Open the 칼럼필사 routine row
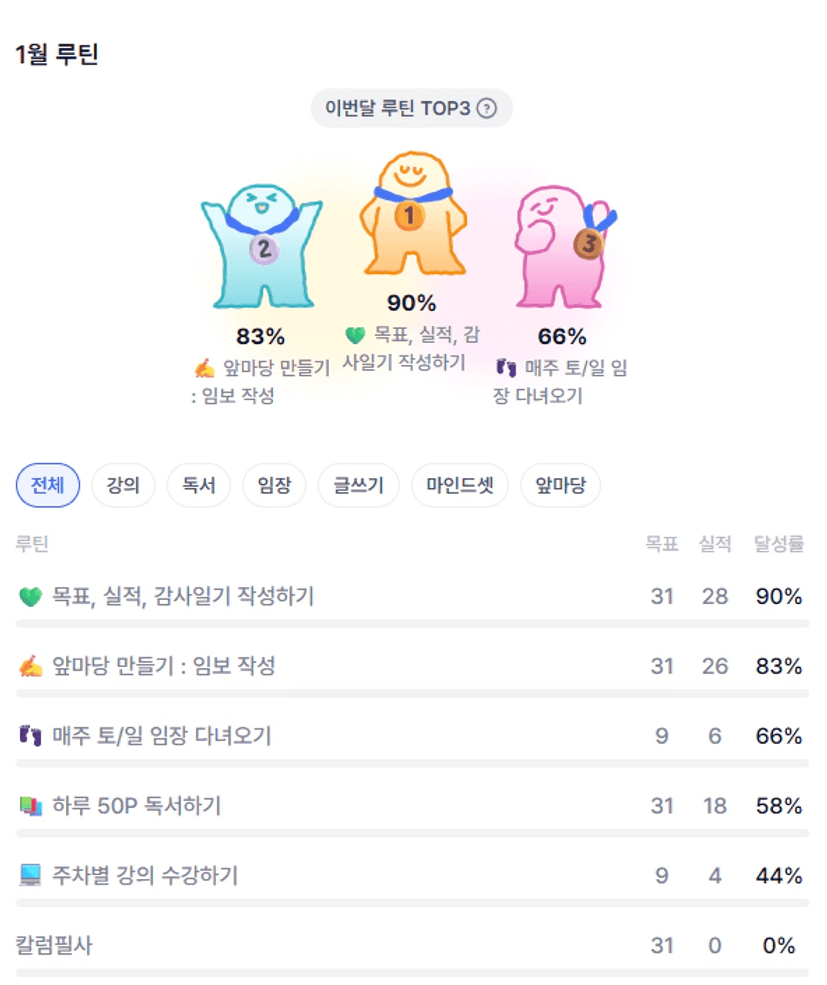The width and height of the screenshot is (827, 985). point(54,945)
